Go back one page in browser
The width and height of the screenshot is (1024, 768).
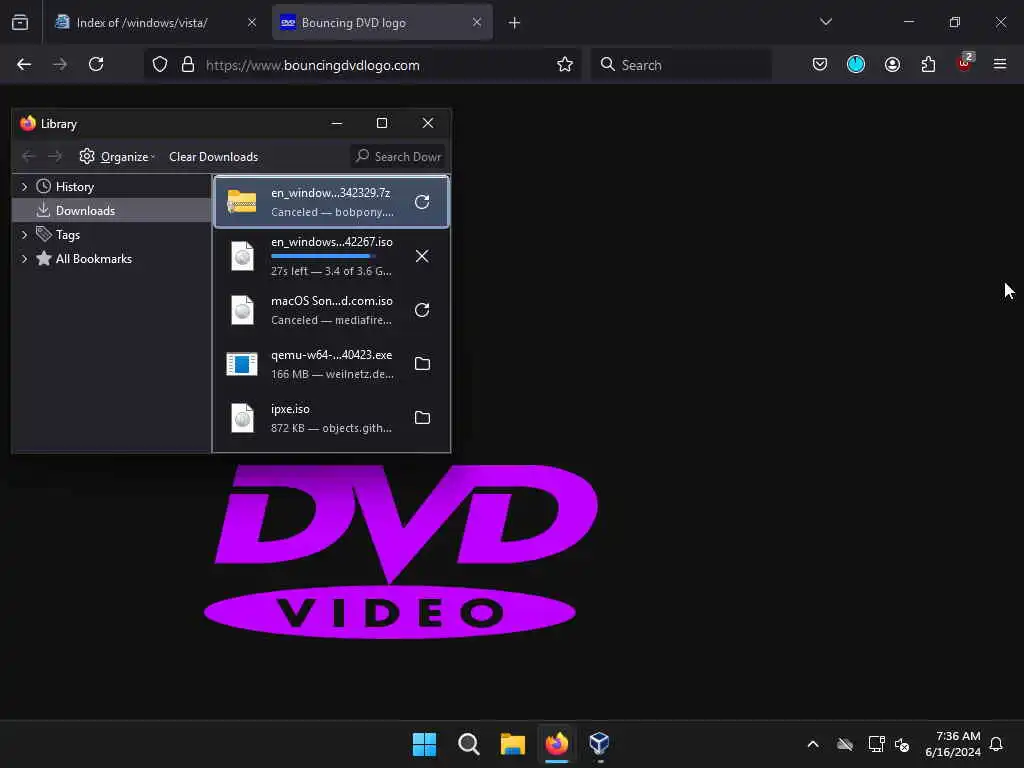coord(24,64)
